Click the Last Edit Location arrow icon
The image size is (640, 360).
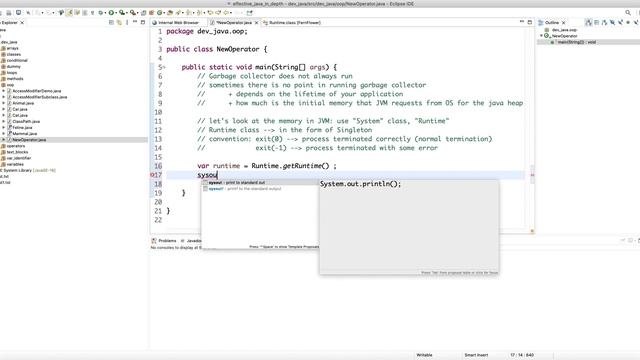210,13
